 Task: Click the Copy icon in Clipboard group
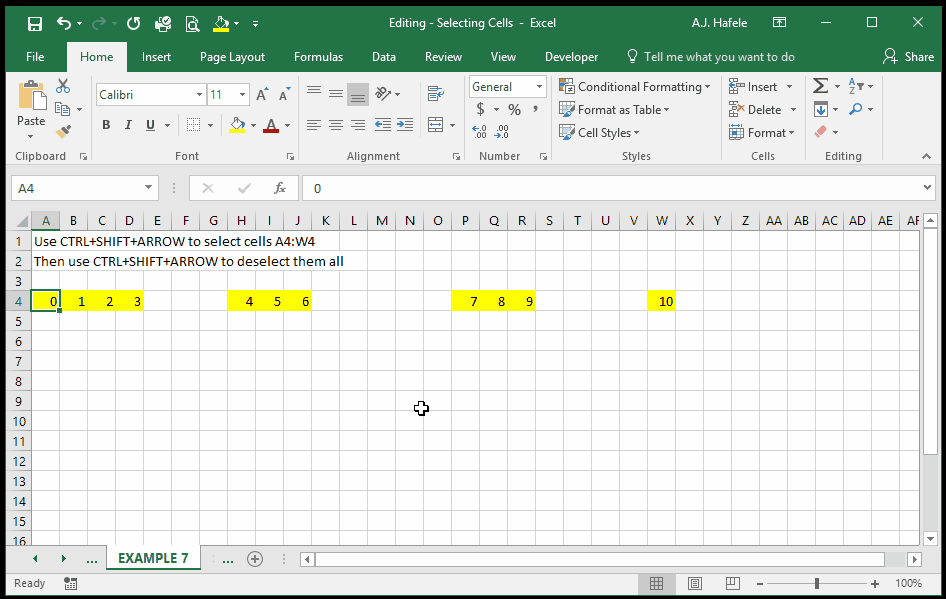[x=62, y=109]
